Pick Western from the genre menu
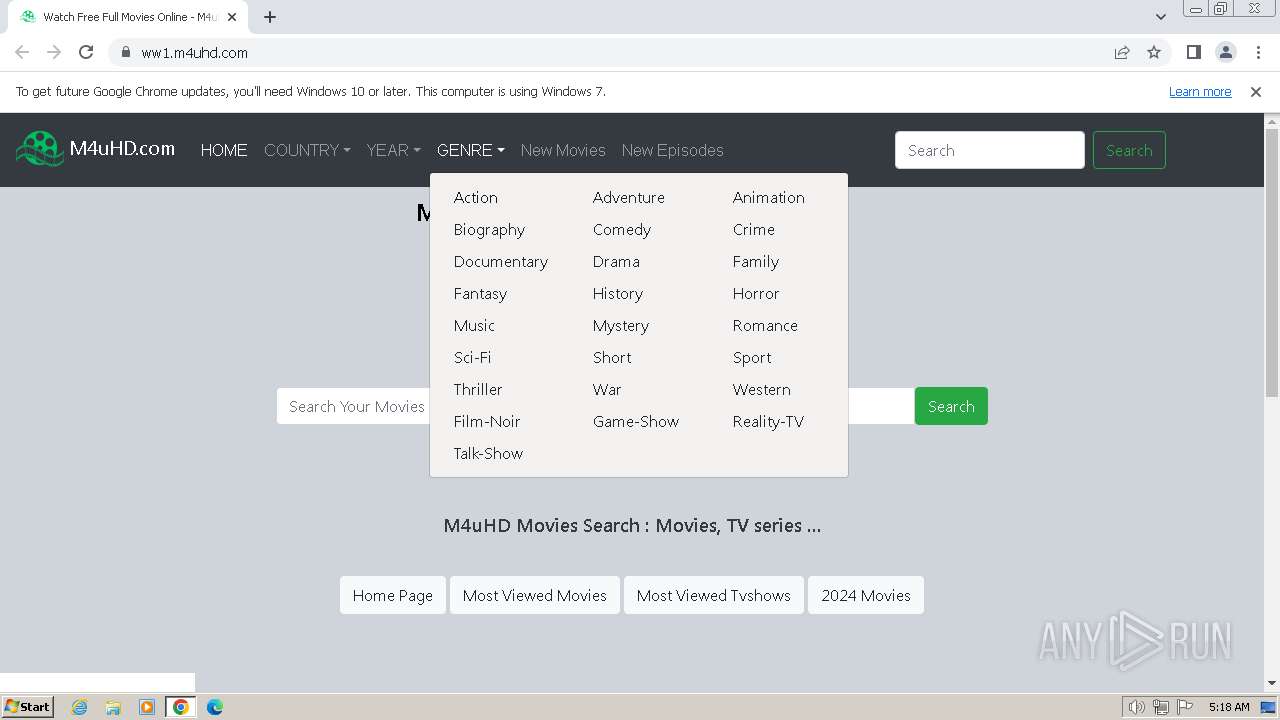 click(x=762, y=389)
